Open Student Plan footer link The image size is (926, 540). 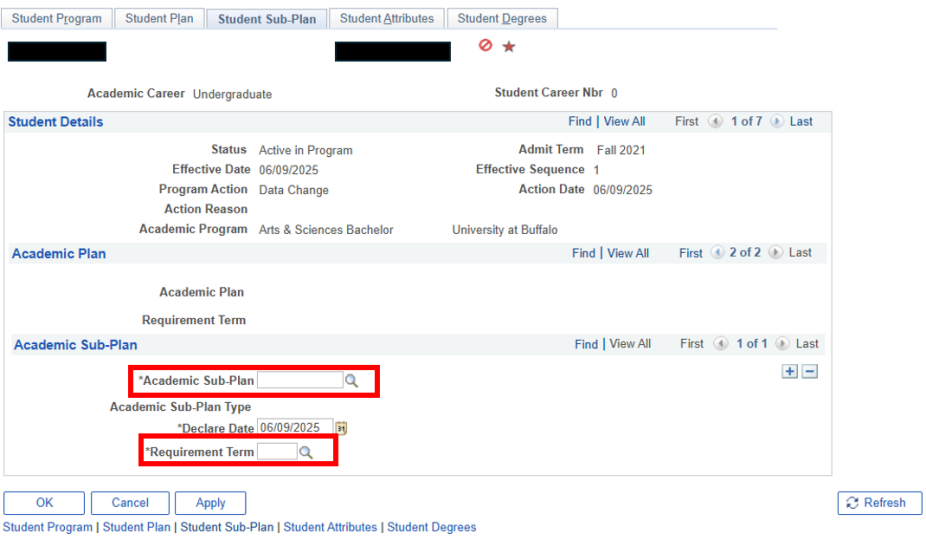(x=136, y=527)
